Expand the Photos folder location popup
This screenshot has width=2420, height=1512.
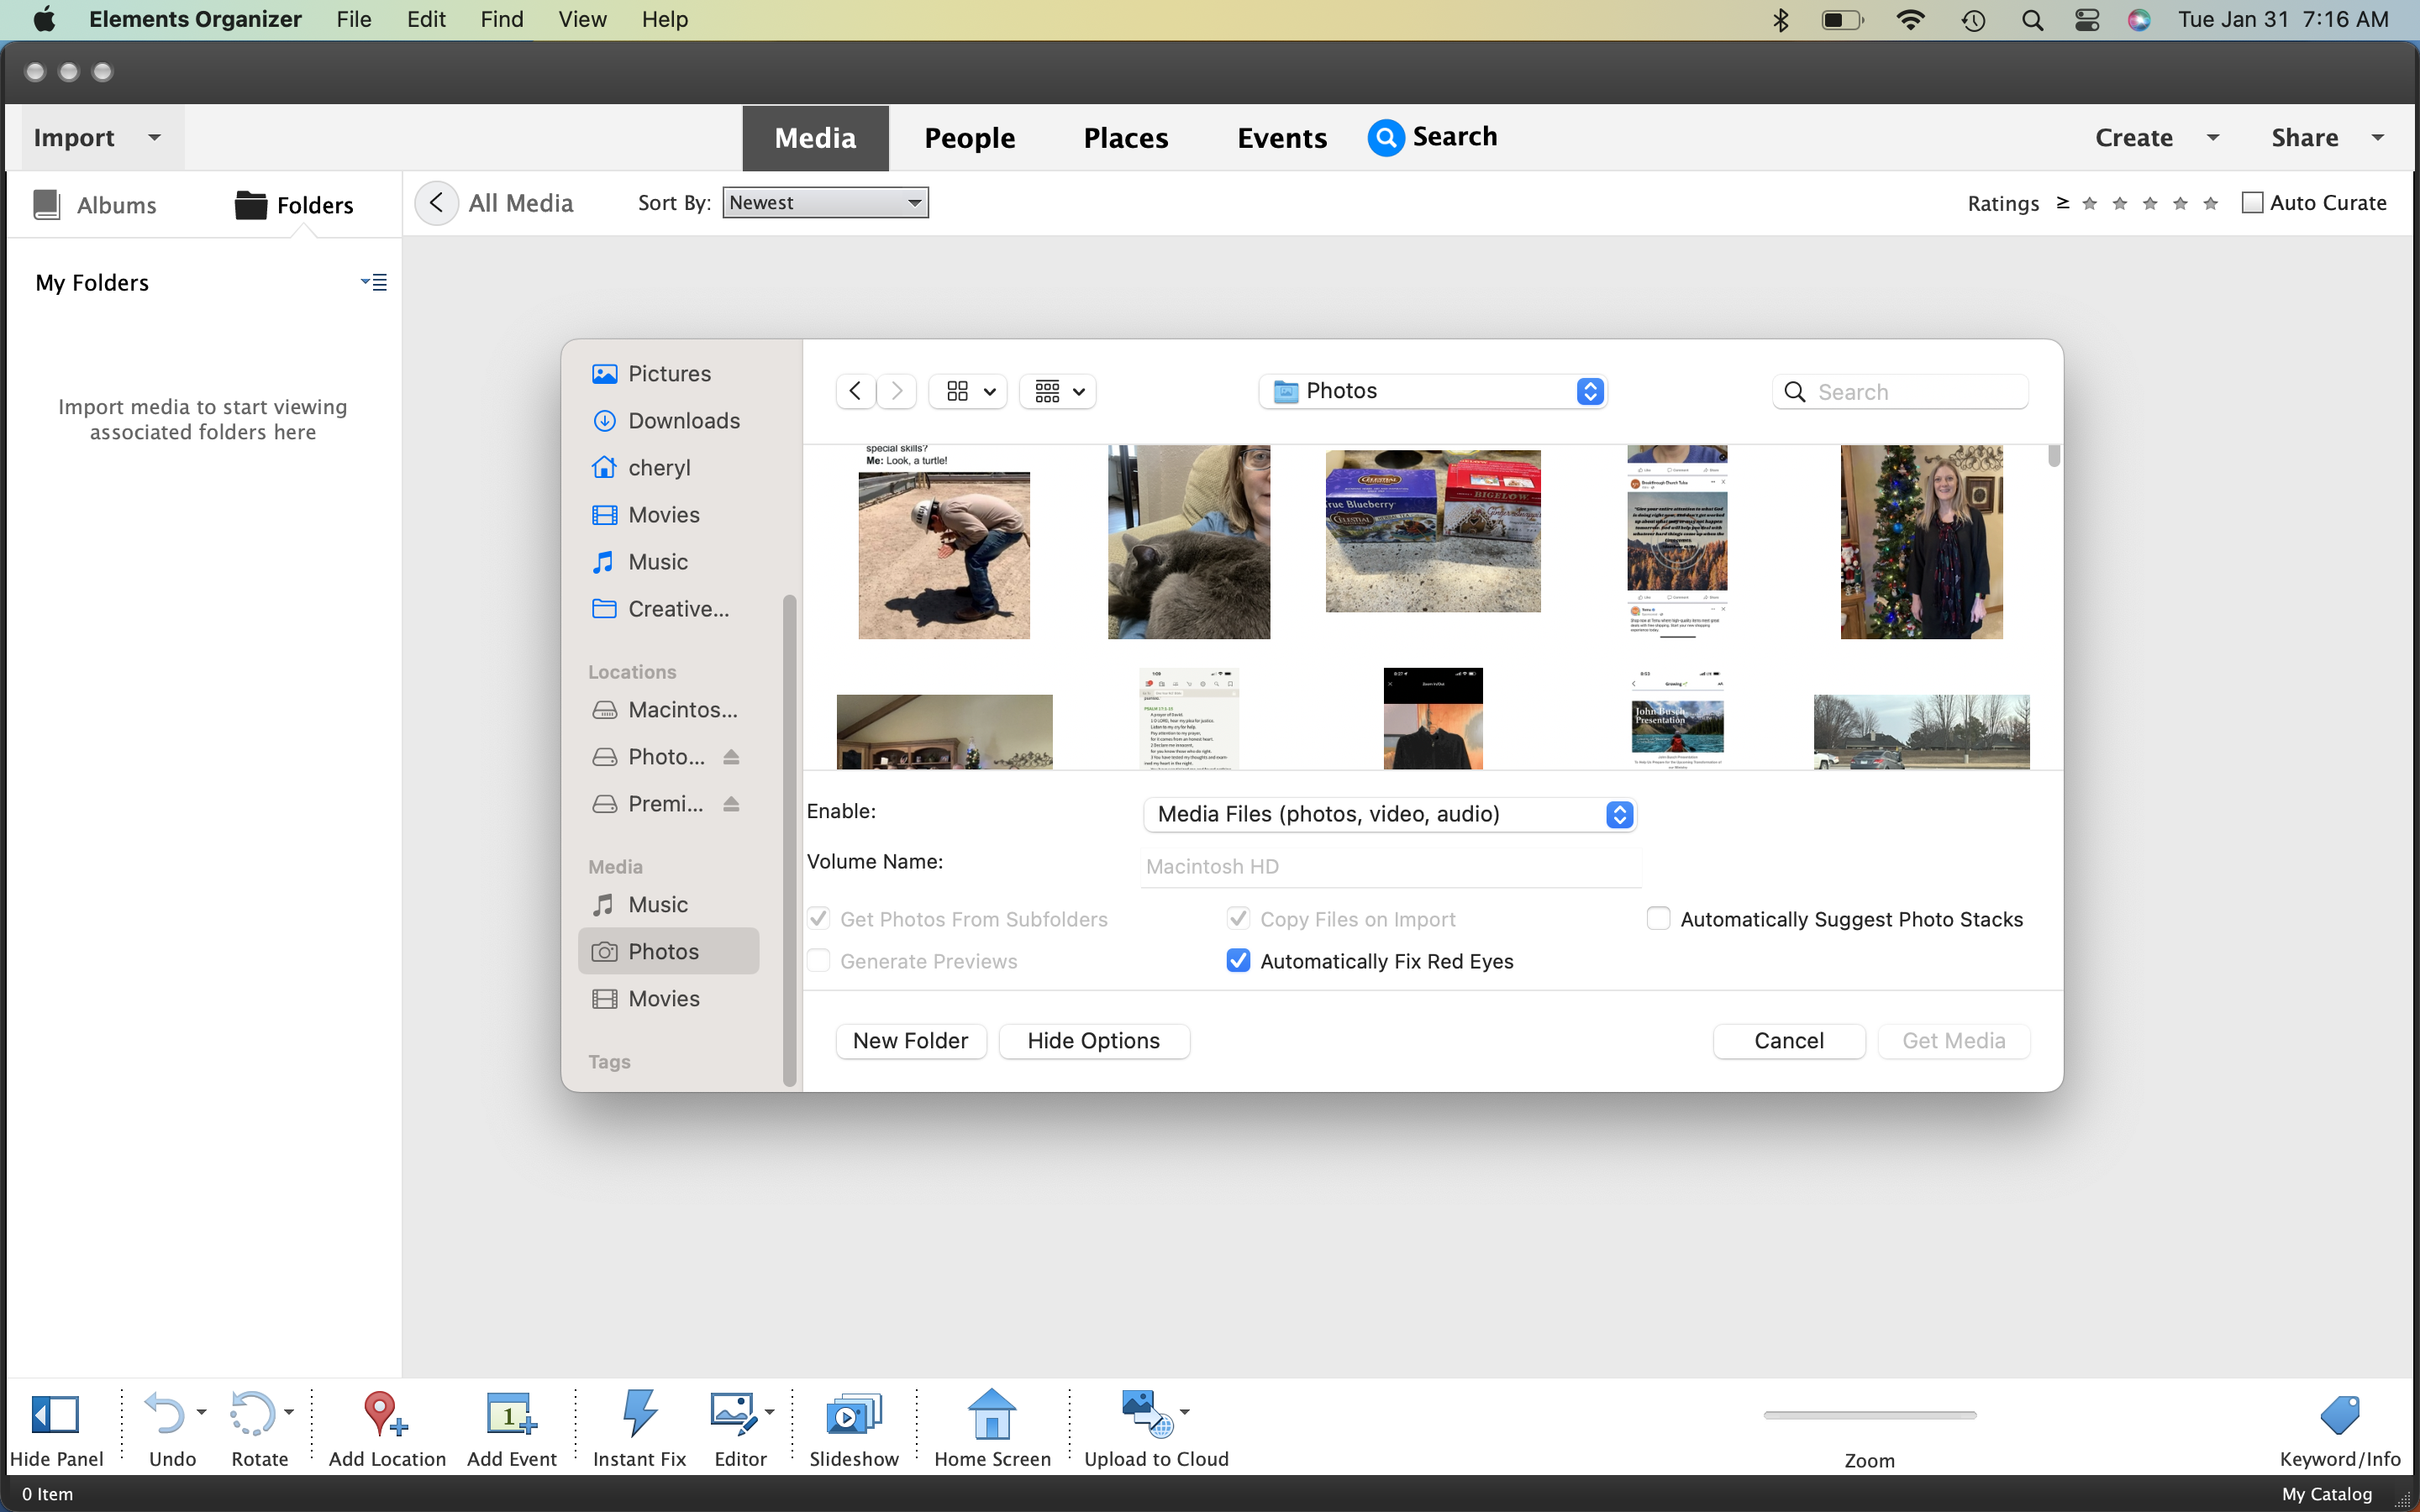click(1433, 391)
